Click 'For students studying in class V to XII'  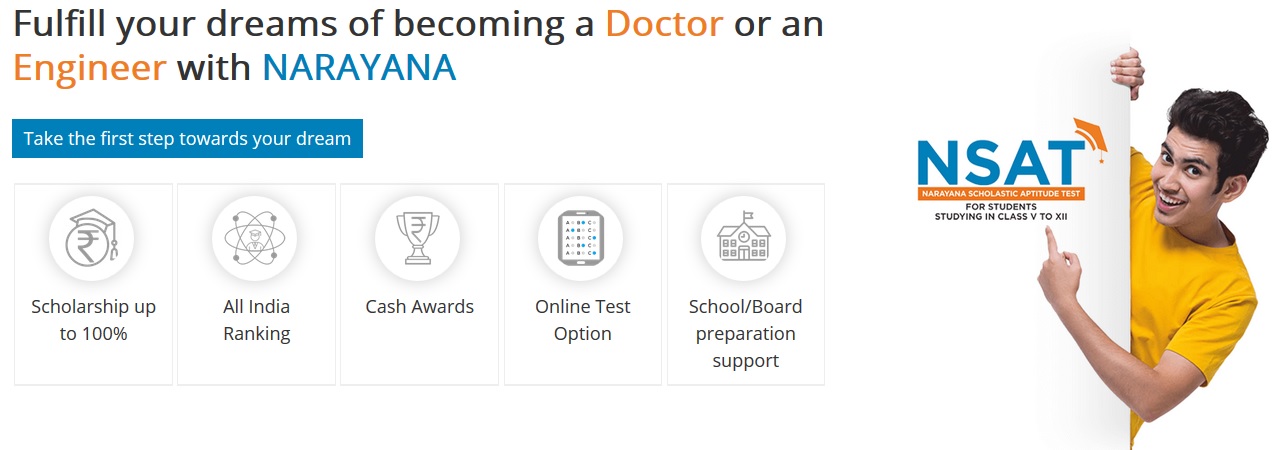1002,210
